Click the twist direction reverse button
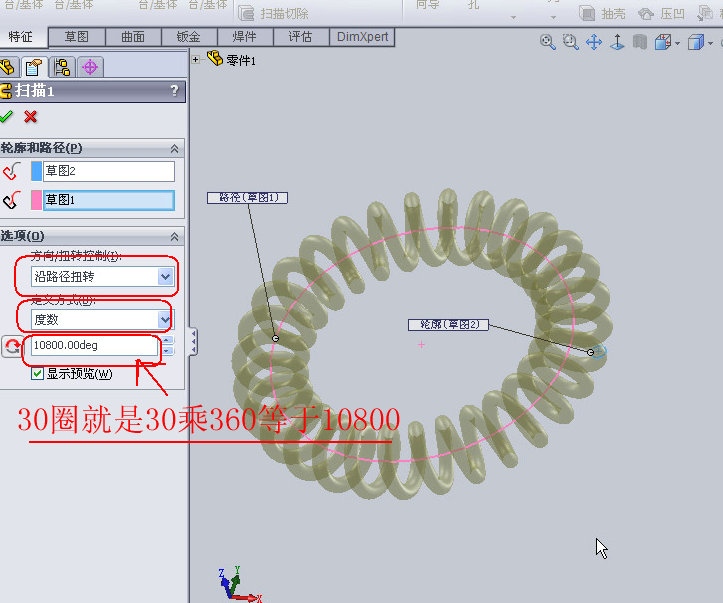723x603 pixels. (x=12, y=346)
